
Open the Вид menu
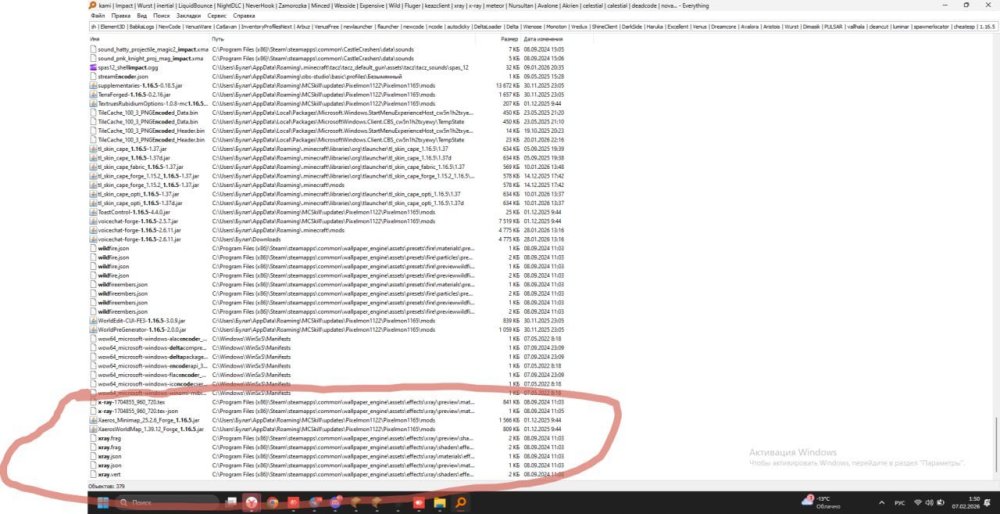142,15
